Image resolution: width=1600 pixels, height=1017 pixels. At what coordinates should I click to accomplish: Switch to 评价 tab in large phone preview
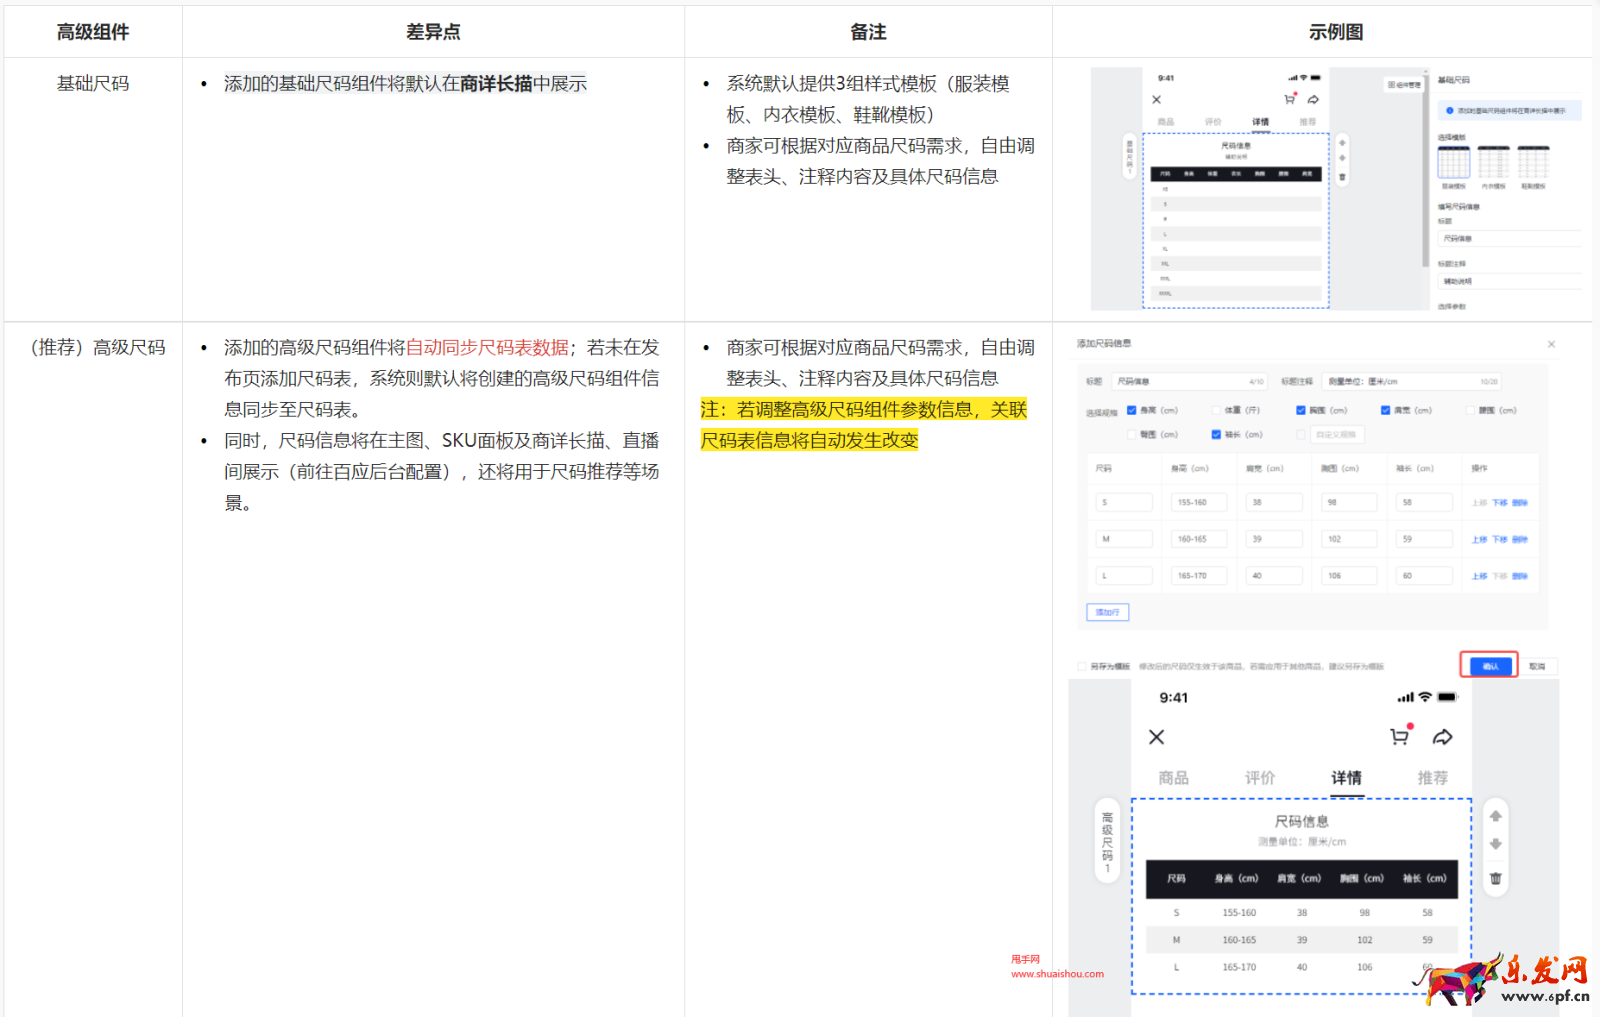tap(1259, 778)
